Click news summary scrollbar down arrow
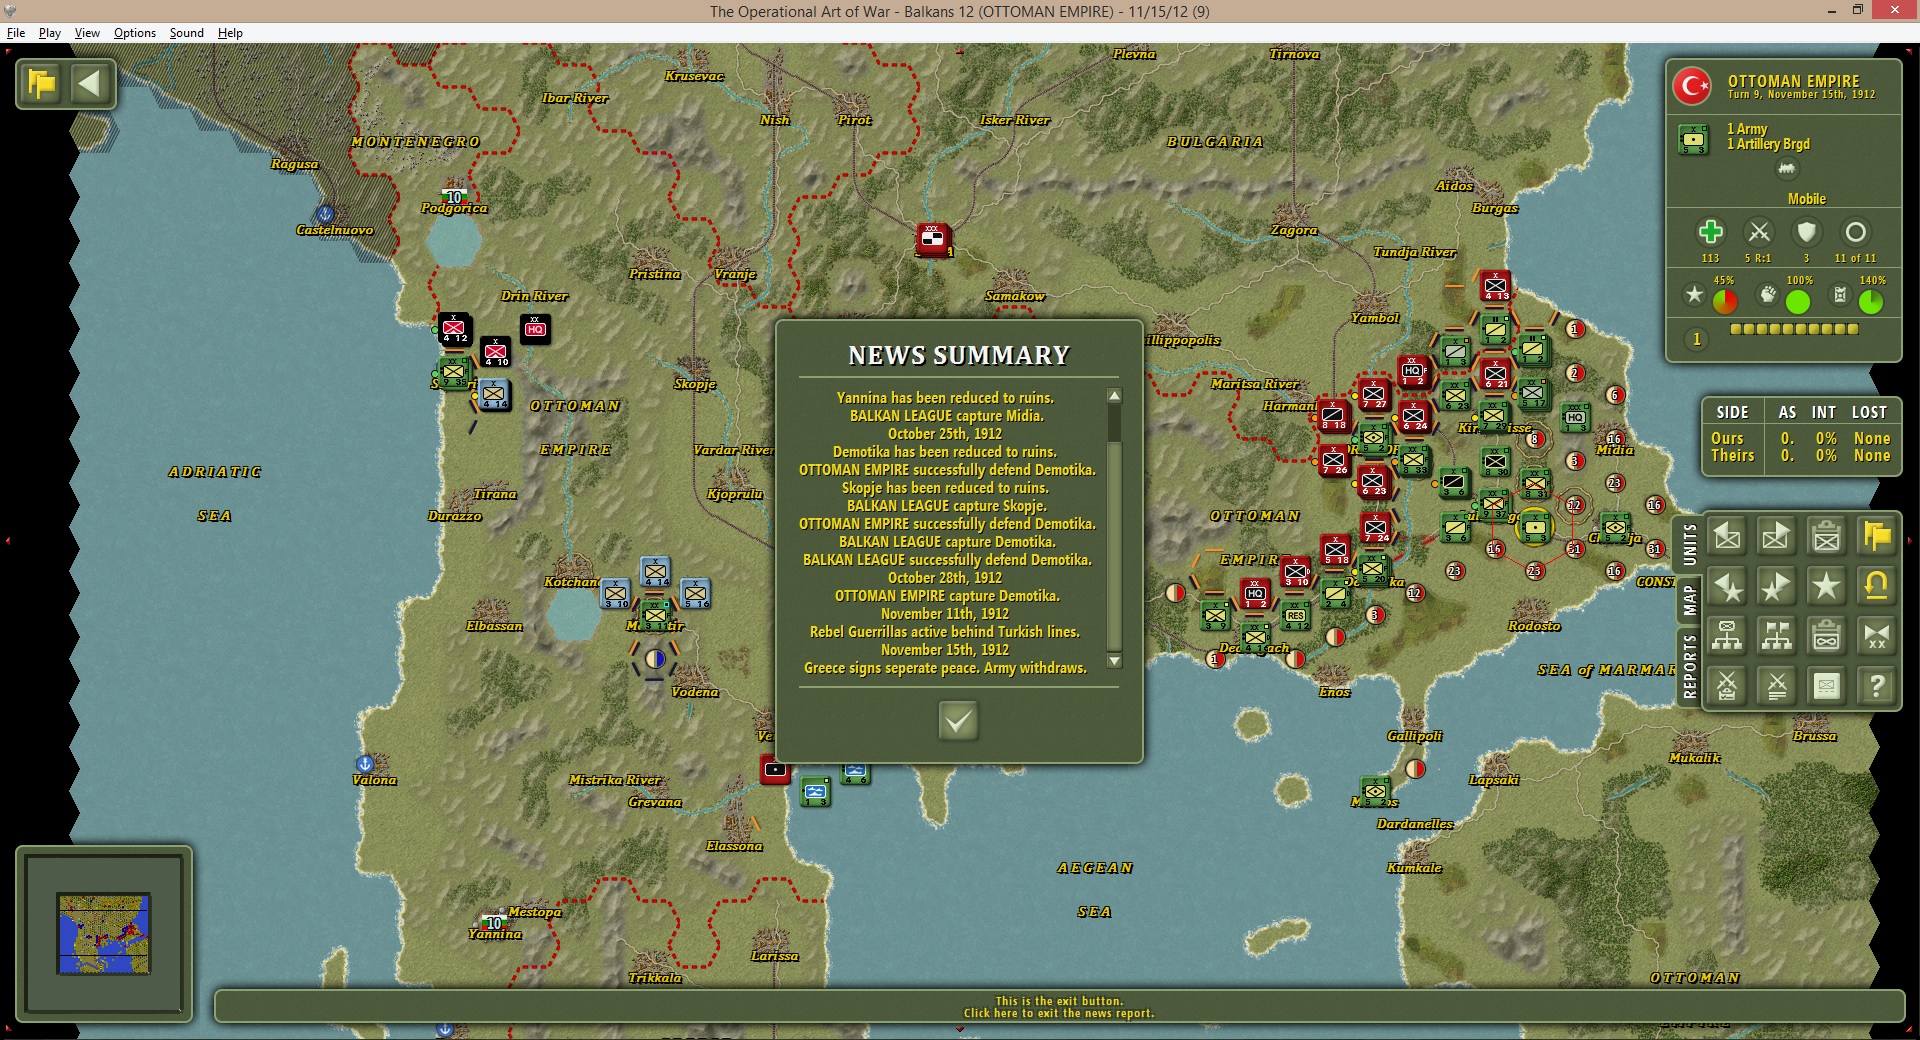 [x=1115, y=661]
